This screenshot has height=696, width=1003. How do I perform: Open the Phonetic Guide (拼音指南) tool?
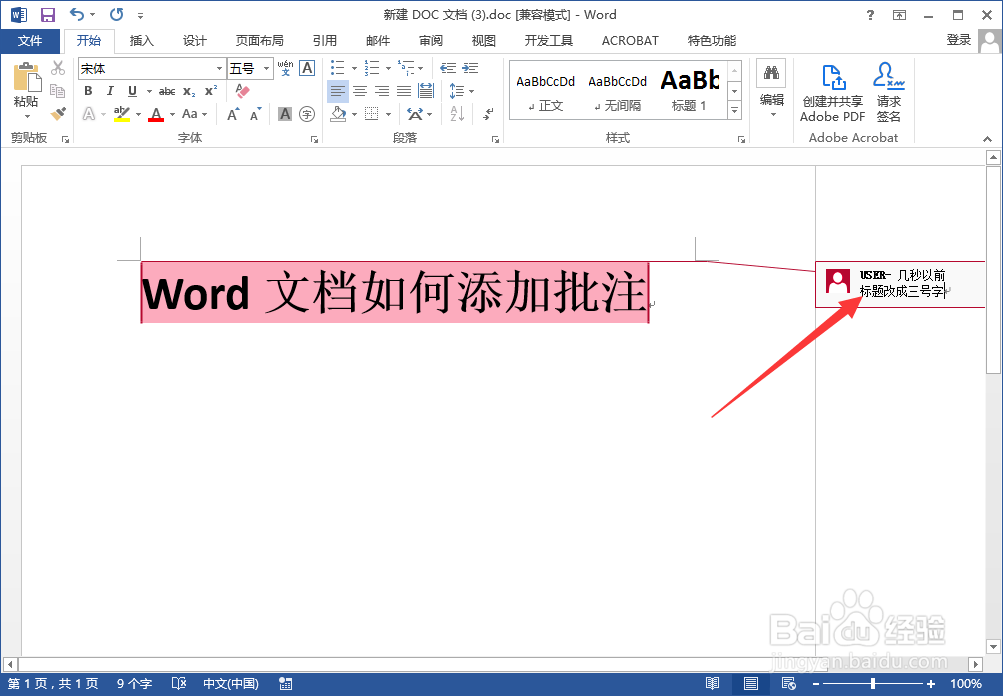284,68
